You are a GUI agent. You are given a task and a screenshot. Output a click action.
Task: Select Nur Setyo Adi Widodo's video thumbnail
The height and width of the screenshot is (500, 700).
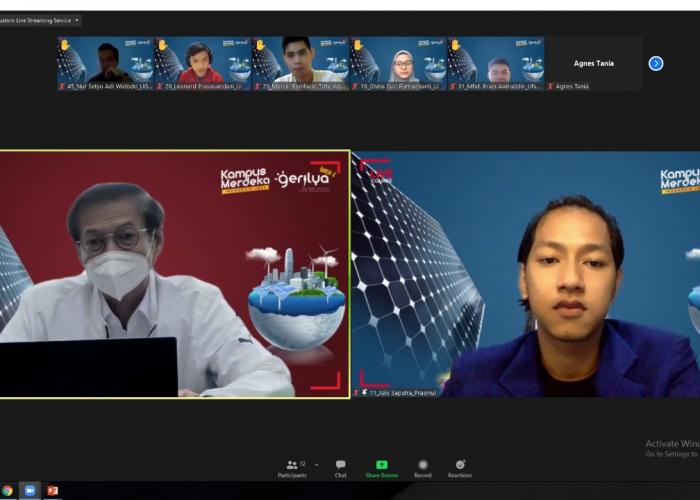(x=105, y=62)
